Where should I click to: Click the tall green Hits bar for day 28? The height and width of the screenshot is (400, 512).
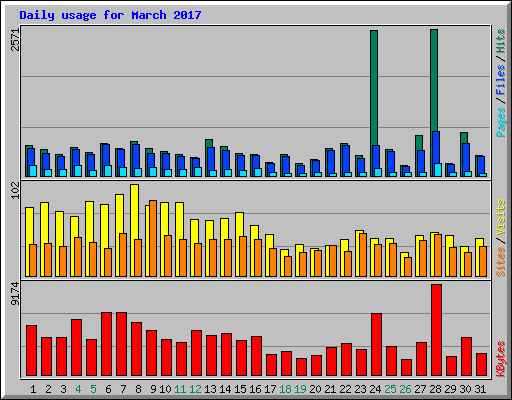(434, 80)
